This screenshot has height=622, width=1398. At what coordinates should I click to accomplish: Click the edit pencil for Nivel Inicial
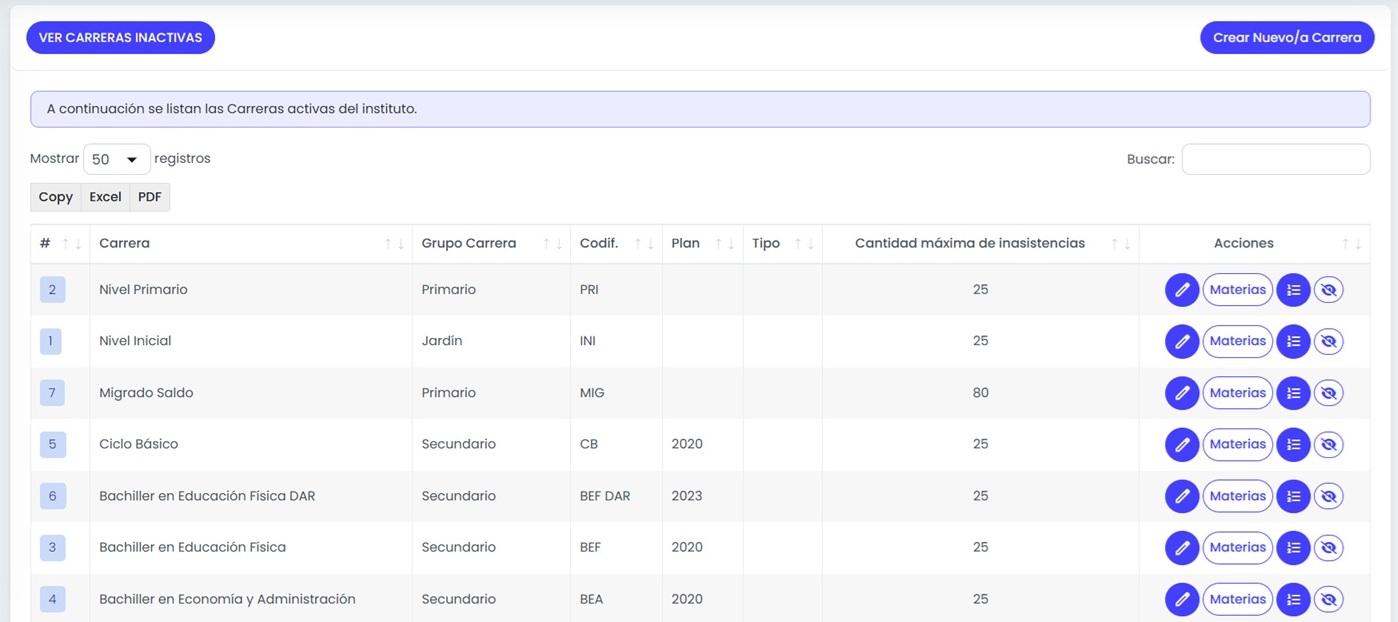click(x=1182, y=341)
